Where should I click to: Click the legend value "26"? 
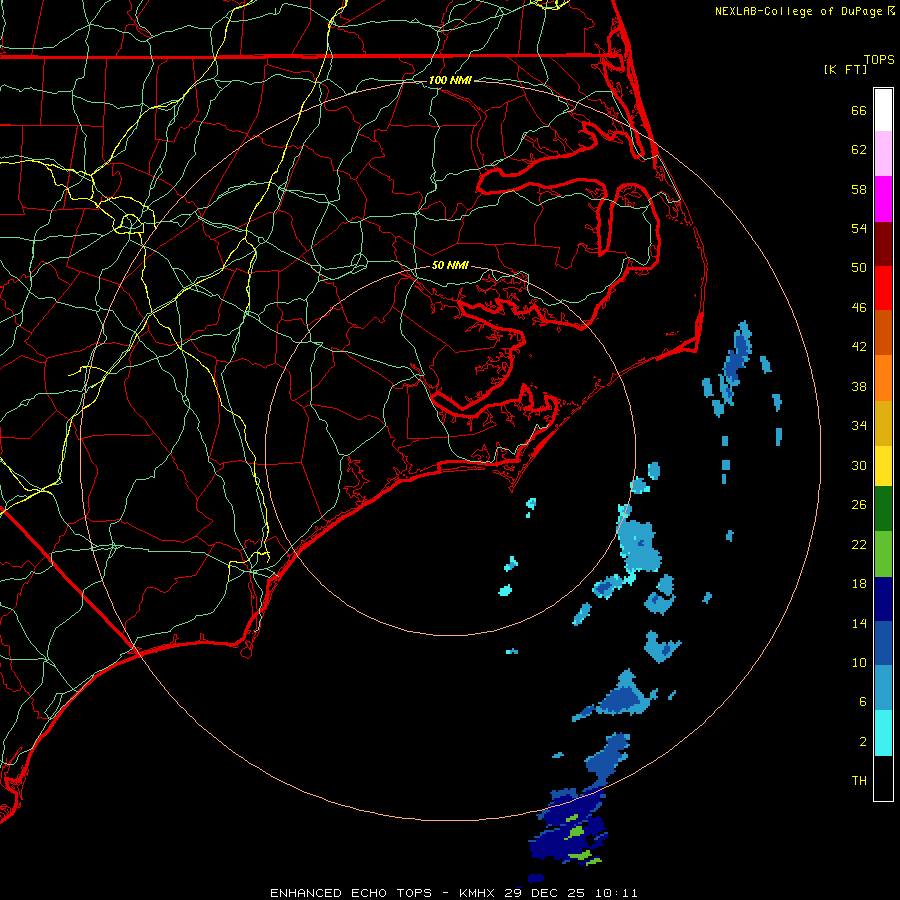(x=859, y=505)
